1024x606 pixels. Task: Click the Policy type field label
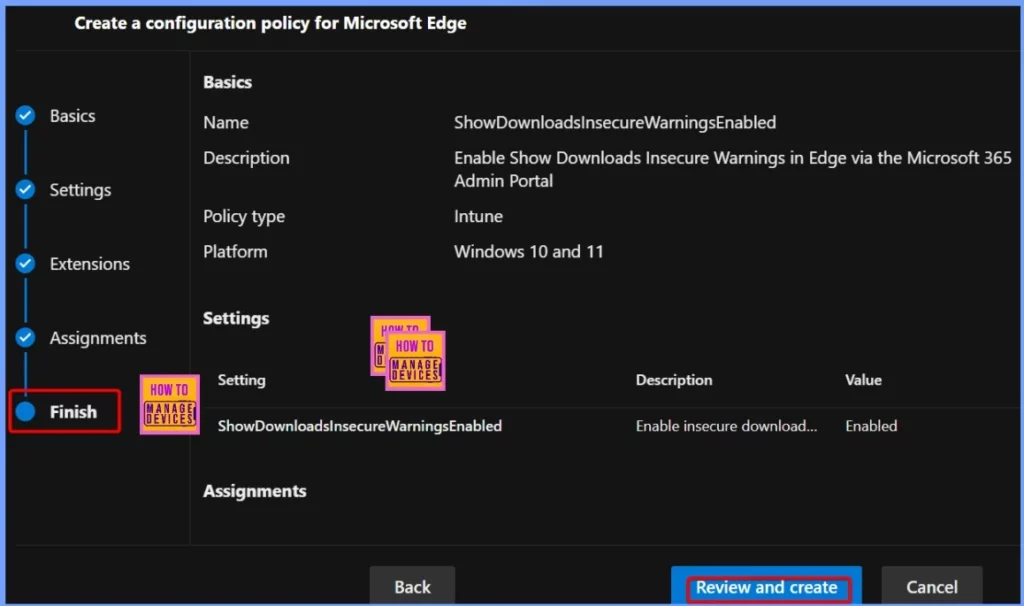click(244, 217)
